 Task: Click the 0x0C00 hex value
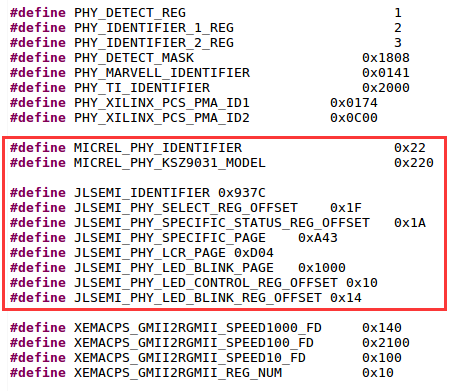354,118
